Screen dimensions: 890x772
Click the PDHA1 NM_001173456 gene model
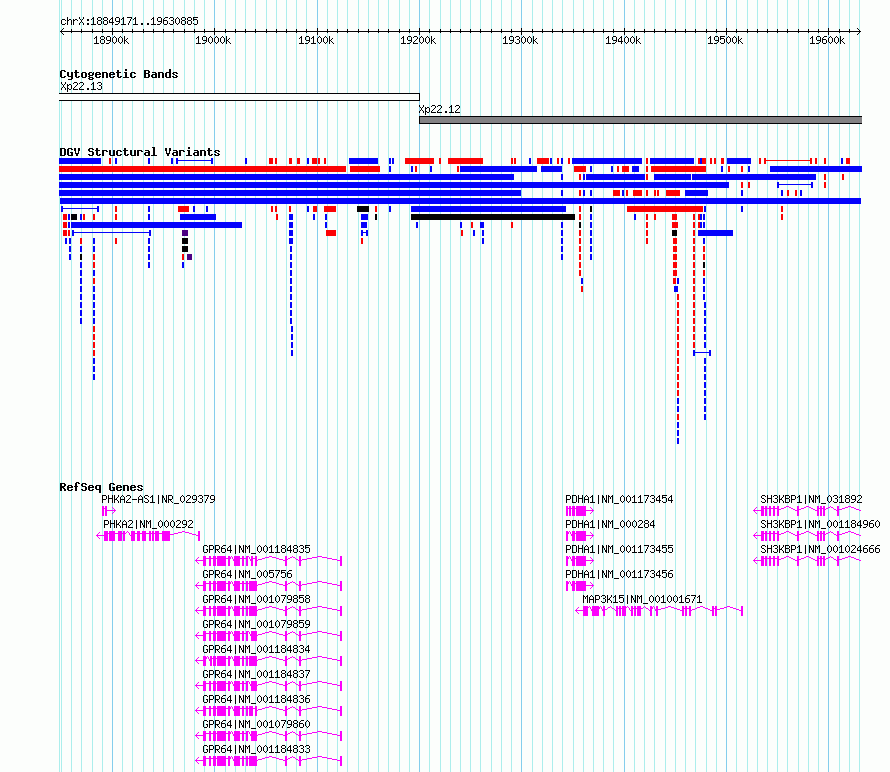580,586
